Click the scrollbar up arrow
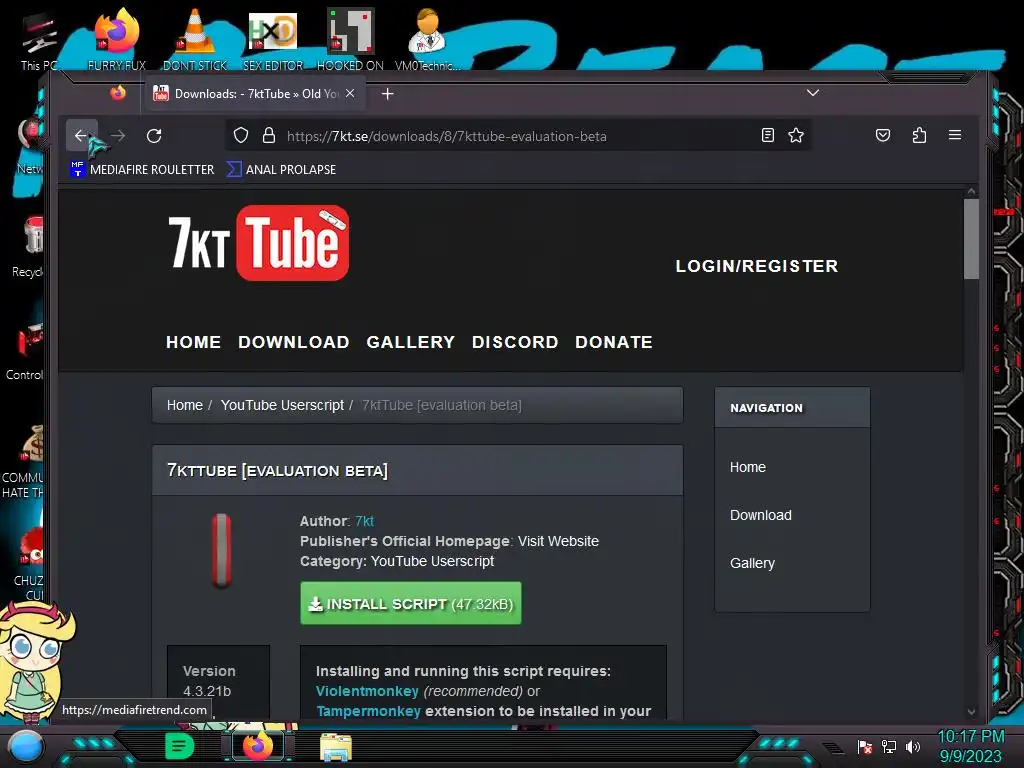This screenshot has width=1024, height=768. pyautogui.click(x=971, y=191)
